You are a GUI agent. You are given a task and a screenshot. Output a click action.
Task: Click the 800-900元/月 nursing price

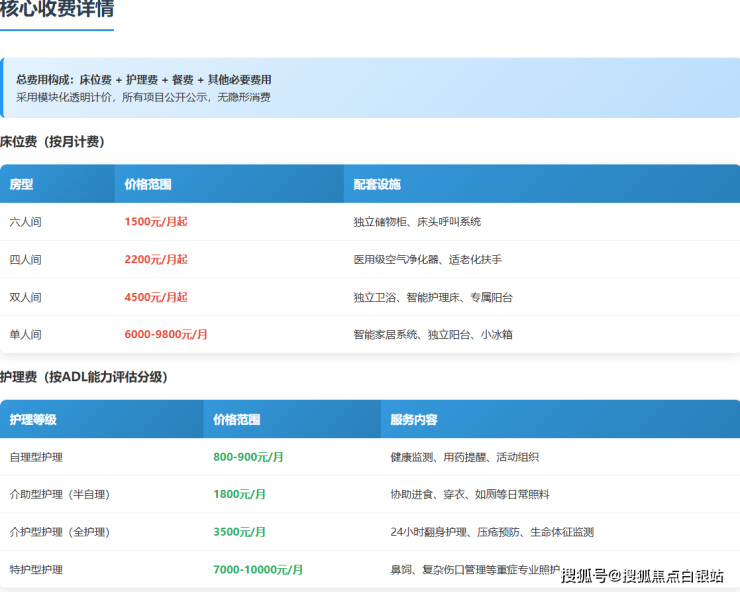pyautogui.click(x=249, y=457)
